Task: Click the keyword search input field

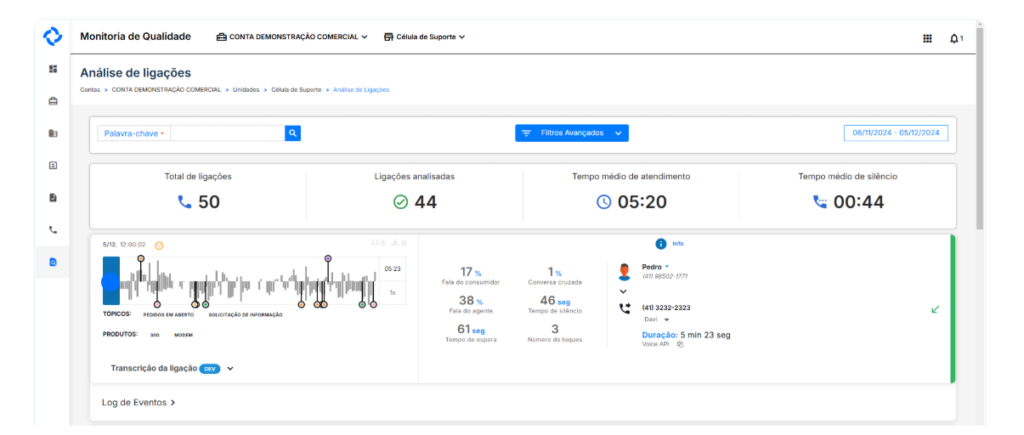Action: (227, 133)
